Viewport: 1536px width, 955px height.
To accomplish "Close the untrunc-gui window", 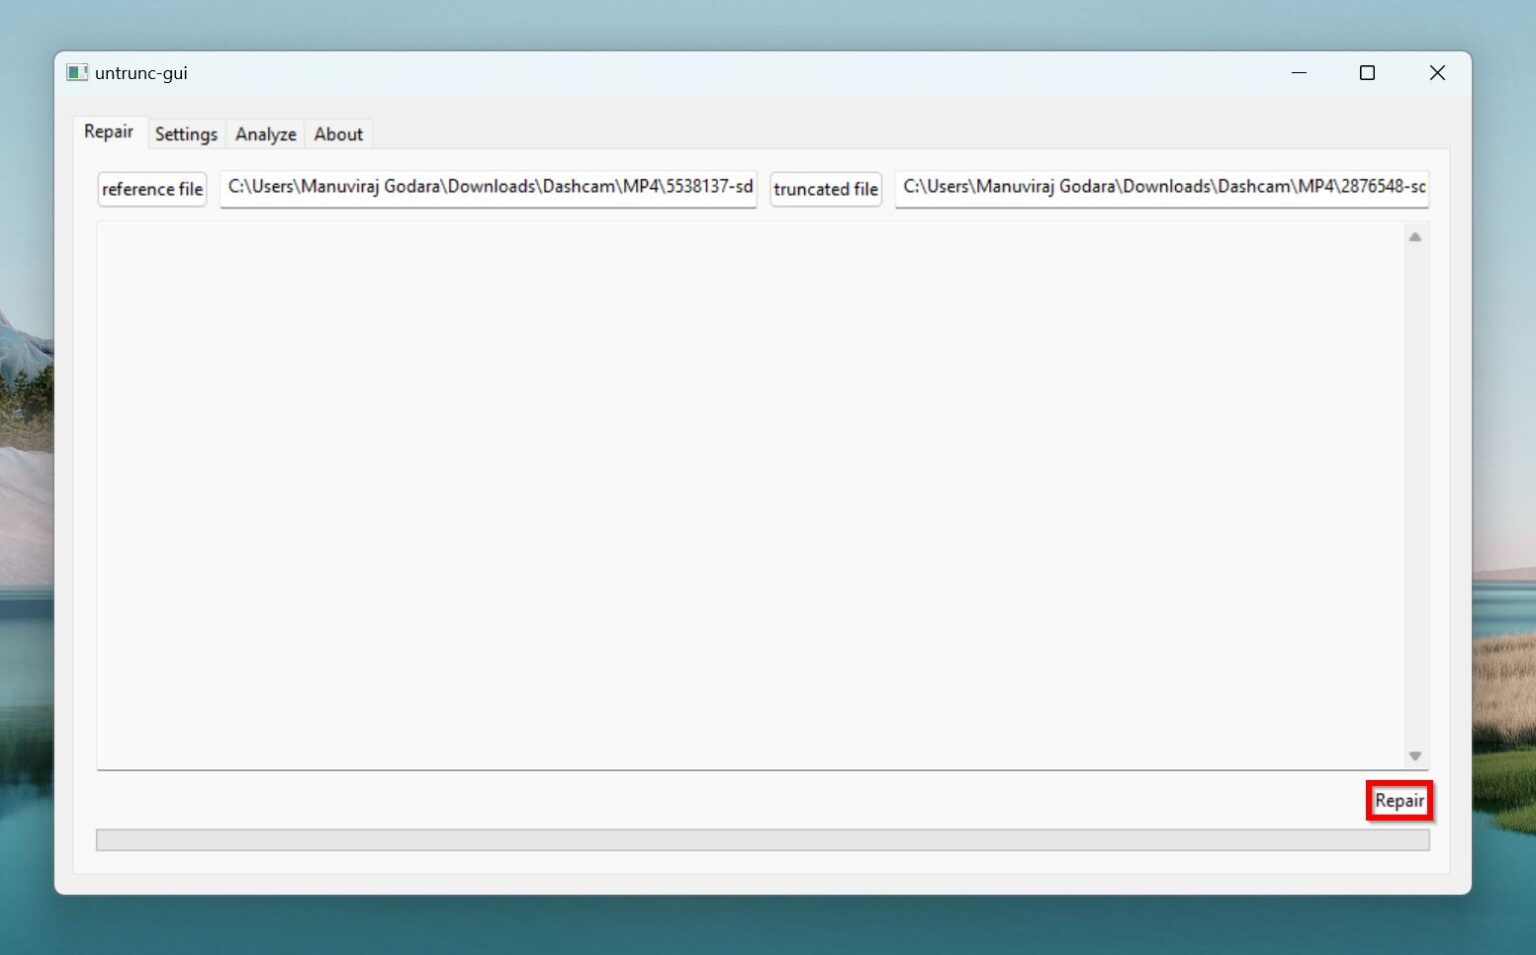I will [x=1437, y=73].
